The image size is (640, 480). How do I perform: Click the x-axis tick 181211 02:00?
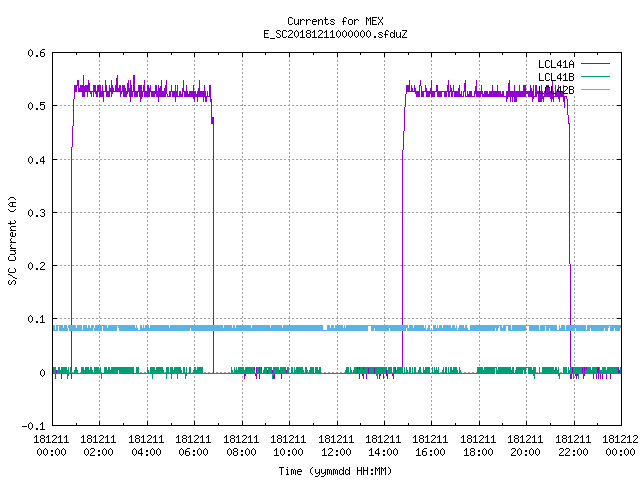[x=98, y=446]
